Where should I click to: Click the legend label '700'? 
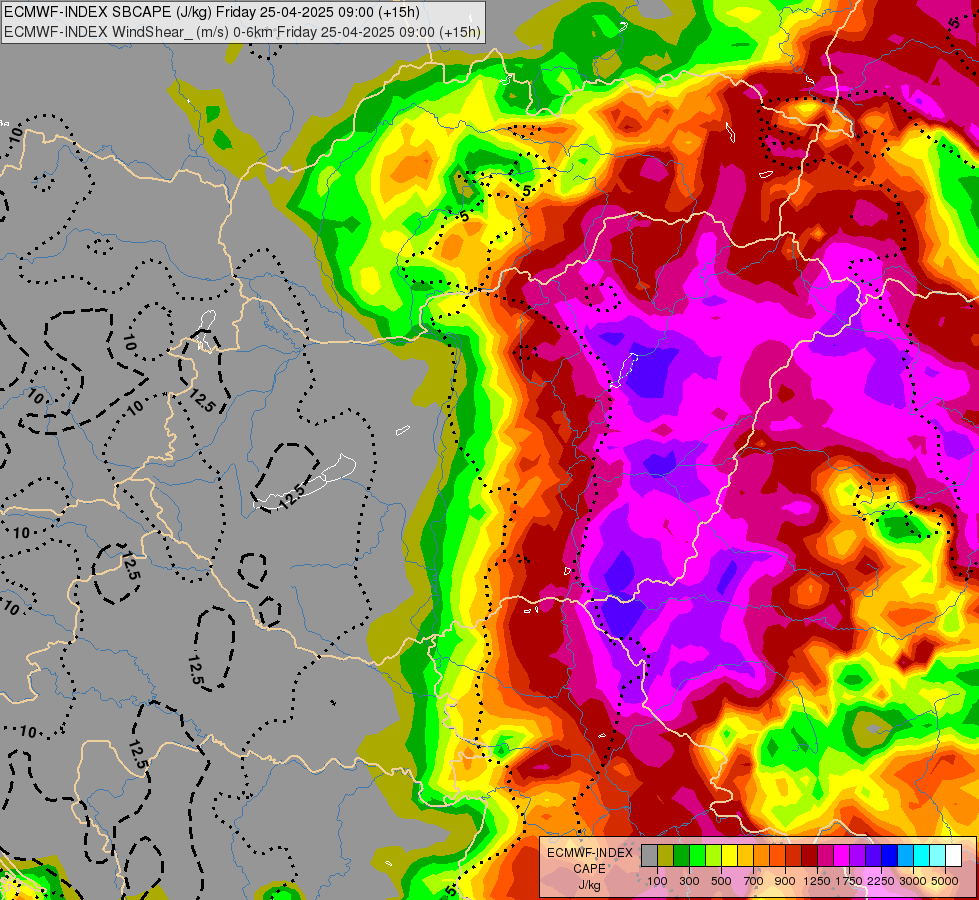tap(754, 881)
